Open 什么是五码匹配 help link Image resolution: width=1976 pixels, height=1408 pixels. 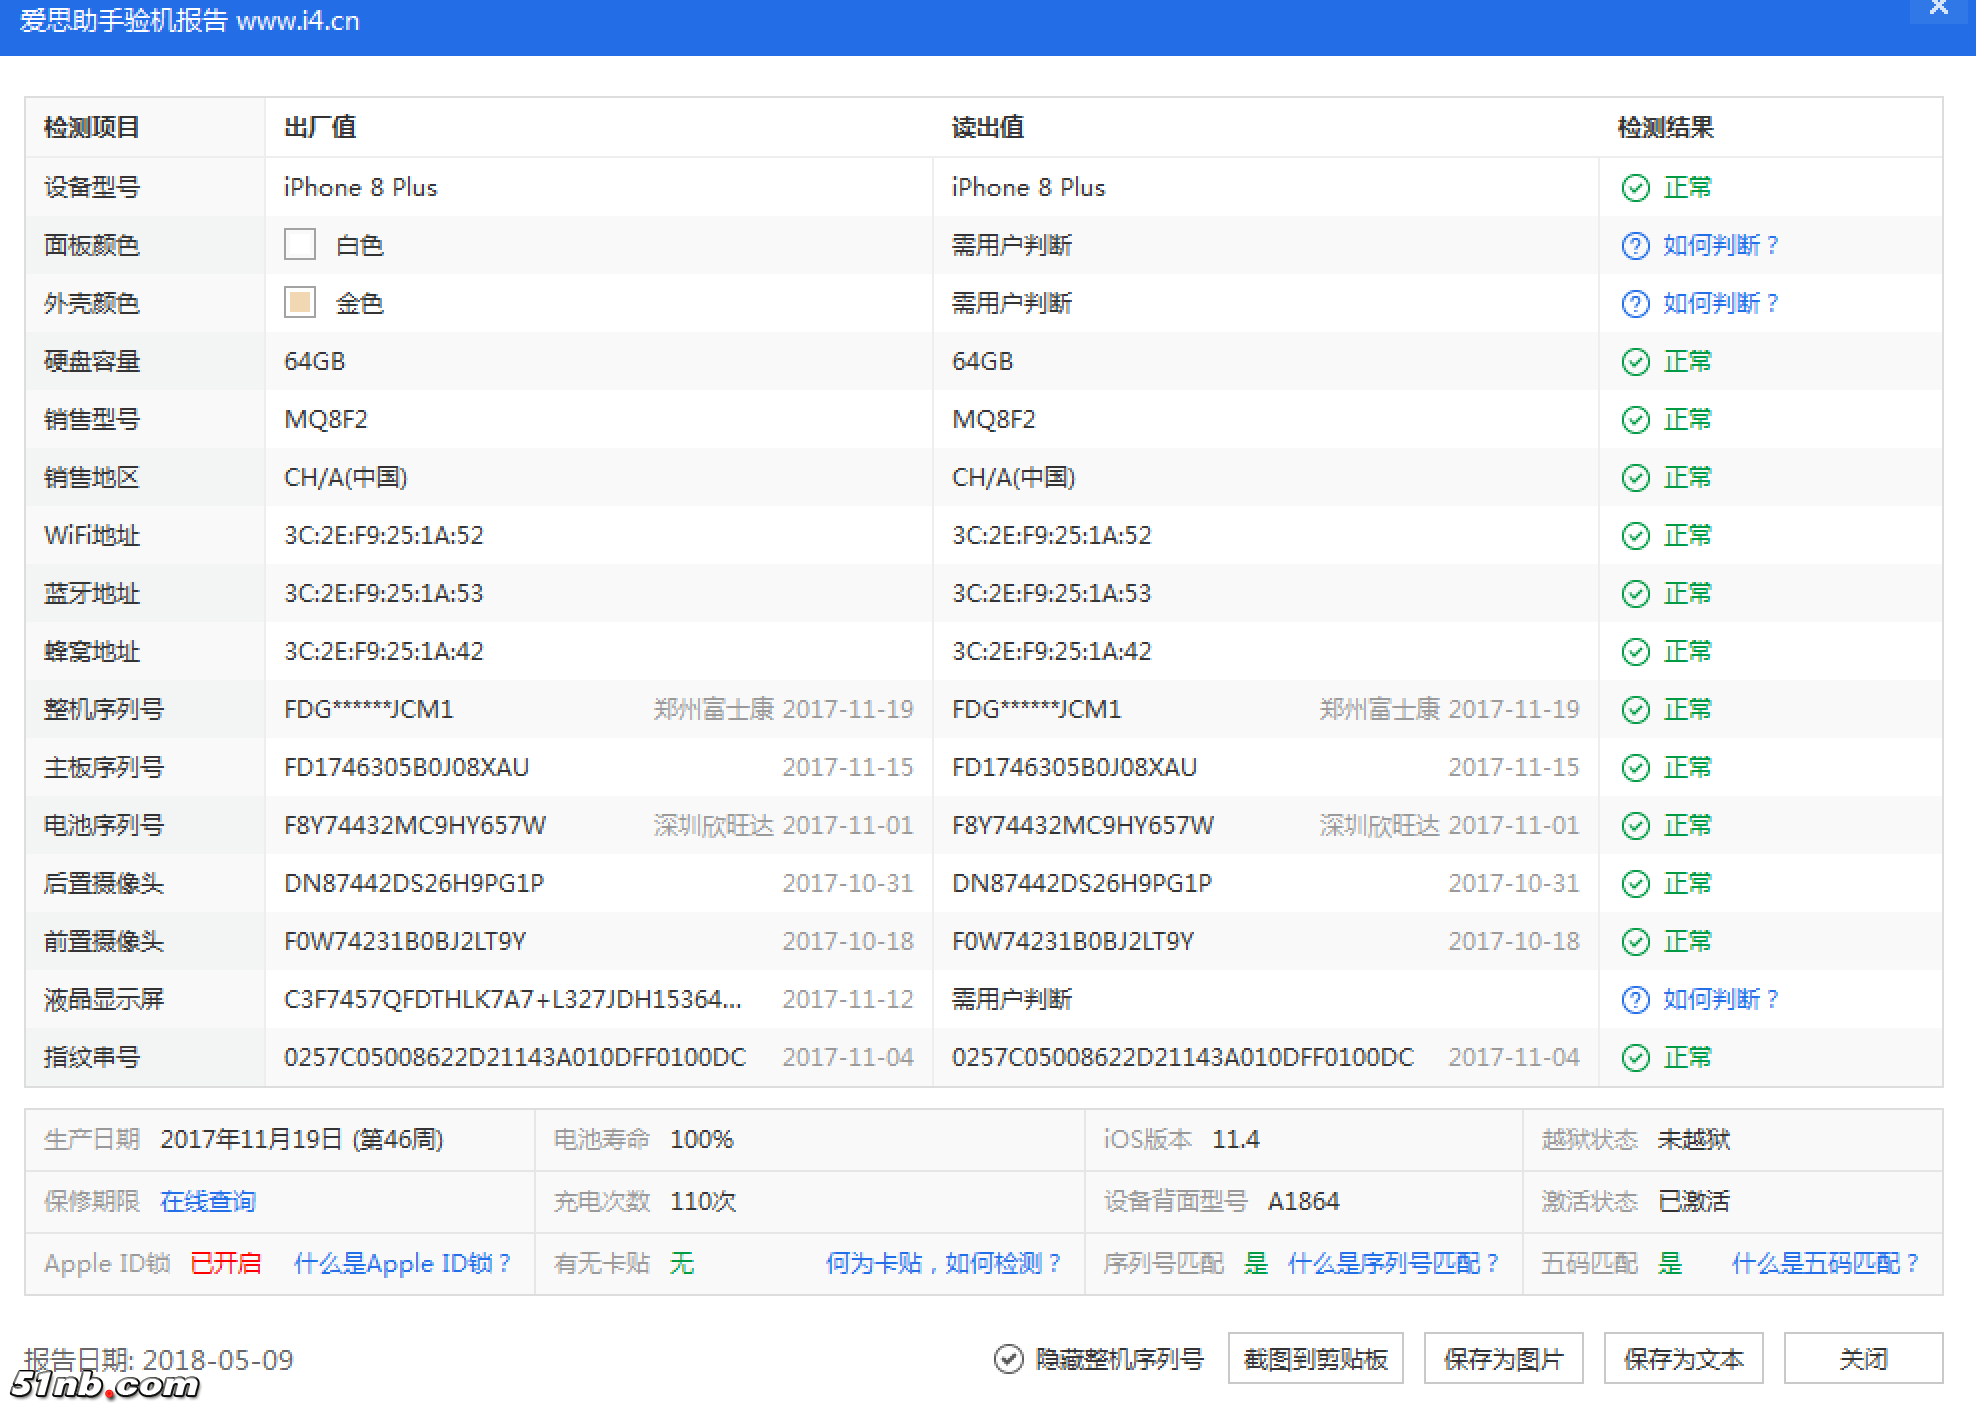pos(1825,1263)
